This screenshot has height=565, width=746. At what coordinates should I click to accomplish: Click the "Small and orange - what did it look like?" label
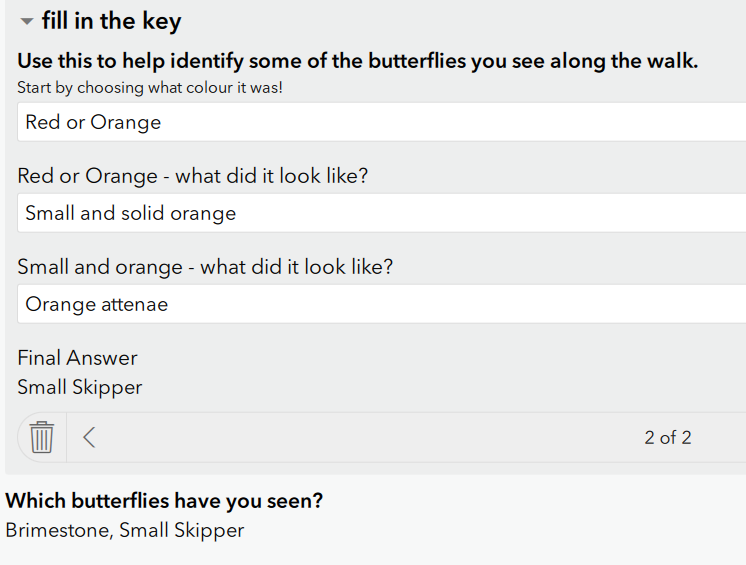pyautogui.click(x=205, y=267)
